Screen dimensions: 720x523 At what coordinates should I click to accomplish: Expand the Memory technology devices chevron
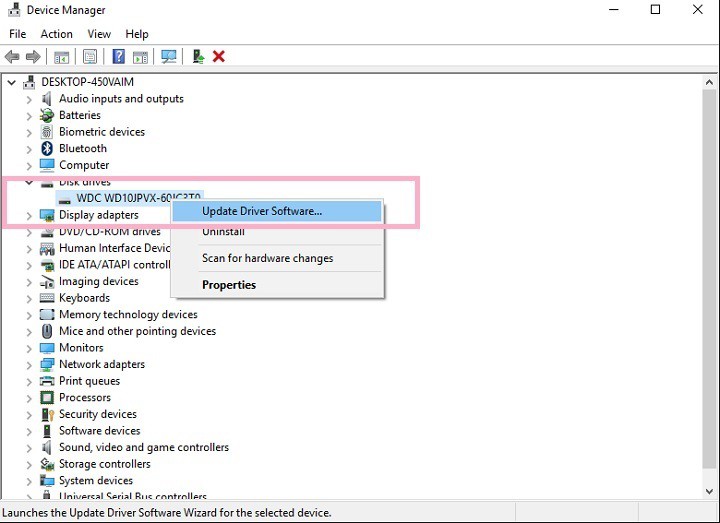pos(29,315)
